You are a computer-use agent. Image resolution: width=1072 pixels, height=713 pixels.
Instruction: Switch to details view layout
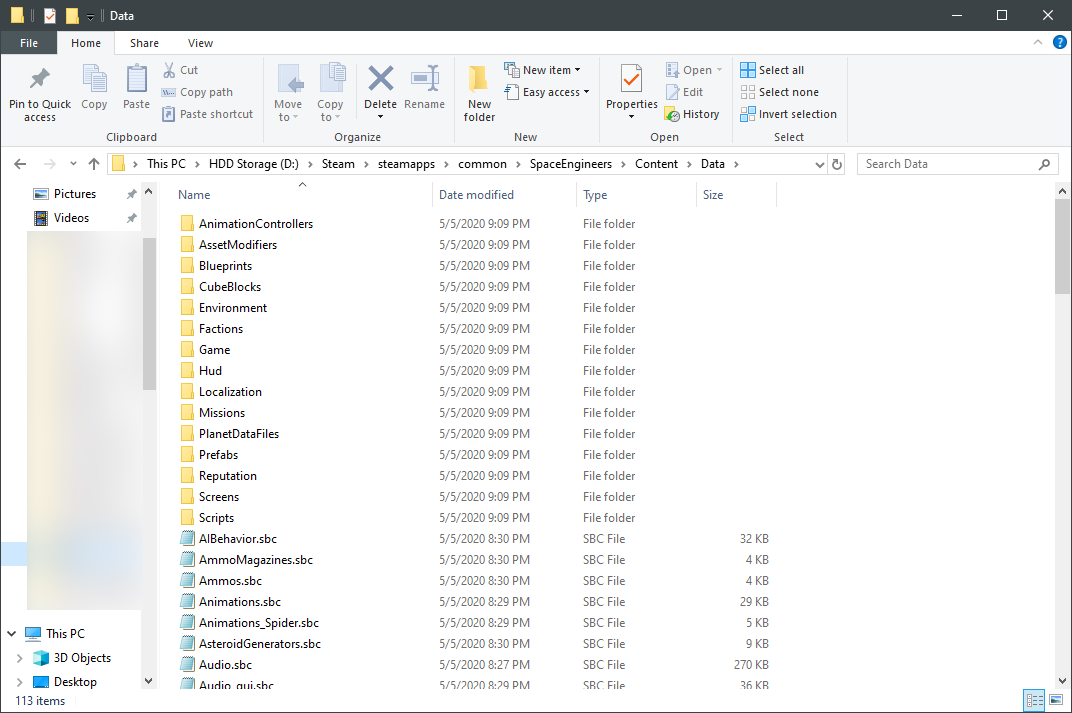tap(1035, 700)
